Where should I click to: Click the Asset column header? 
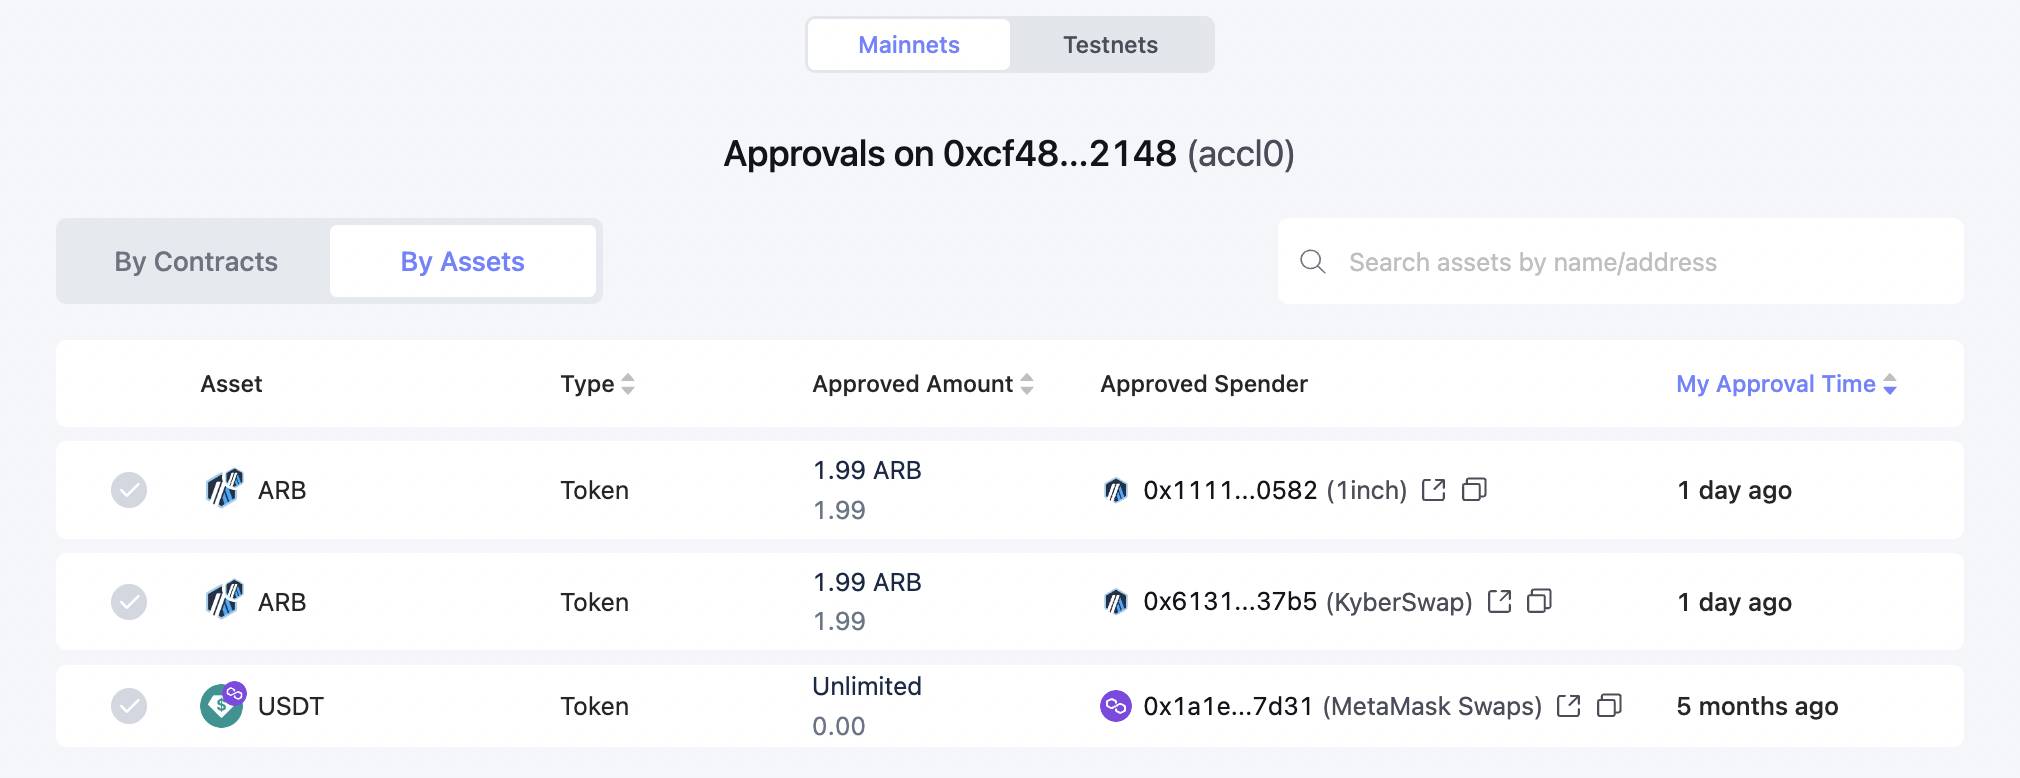[x=231, y=384]
